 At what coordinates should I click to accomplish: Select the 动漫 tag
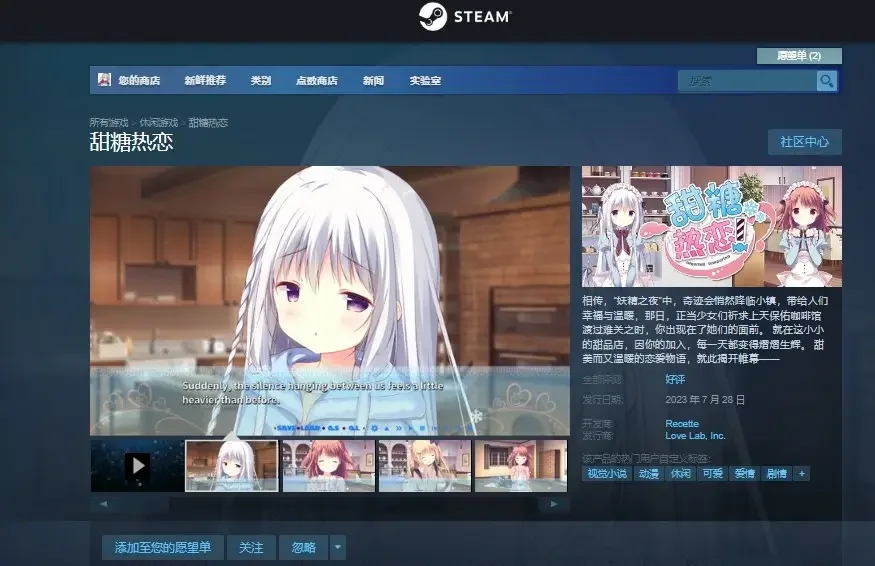pyautogui.click(x=648, y=473)
